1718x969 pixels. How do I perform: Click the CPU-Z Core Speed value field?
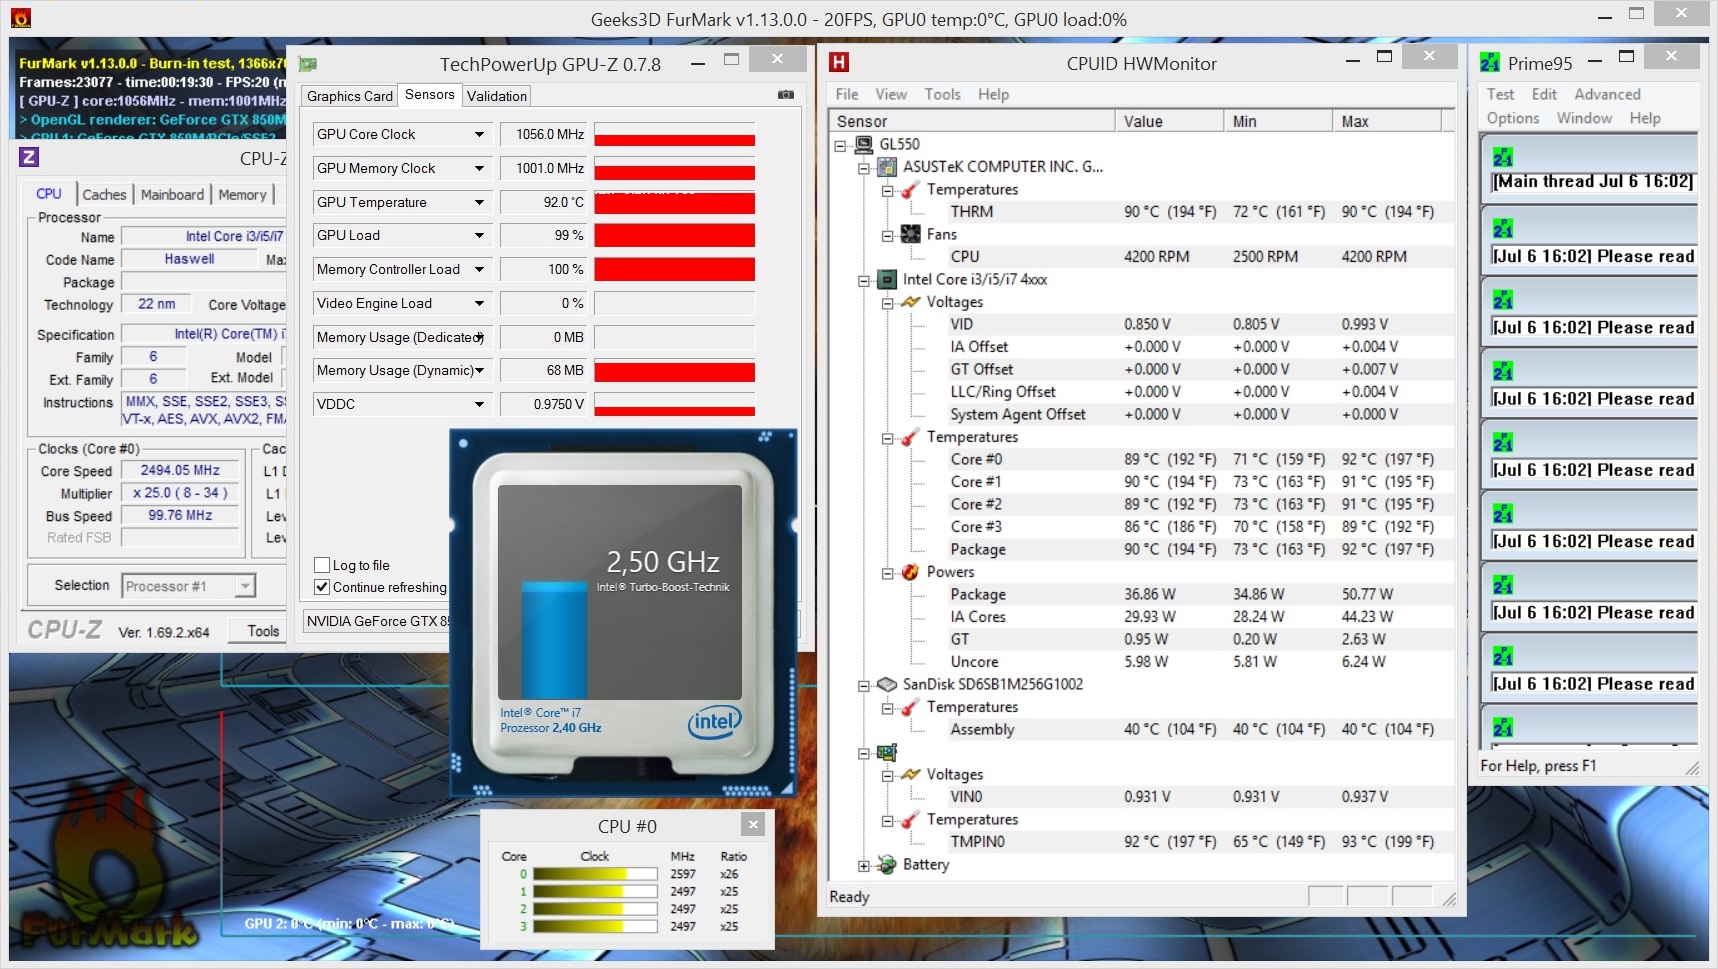click(180, 470)
